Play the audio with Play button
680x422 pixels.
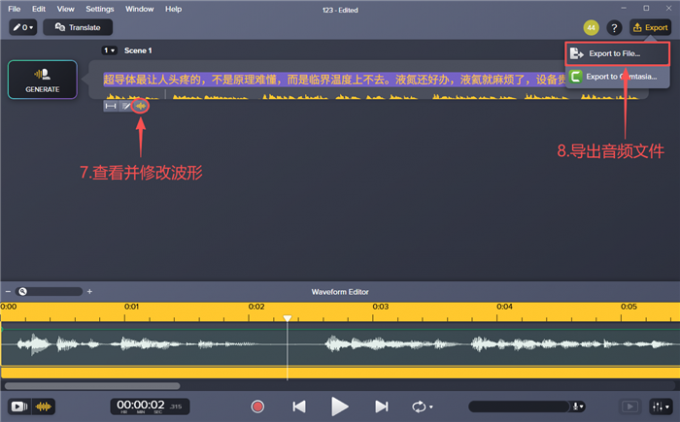[x=340, y=406]
